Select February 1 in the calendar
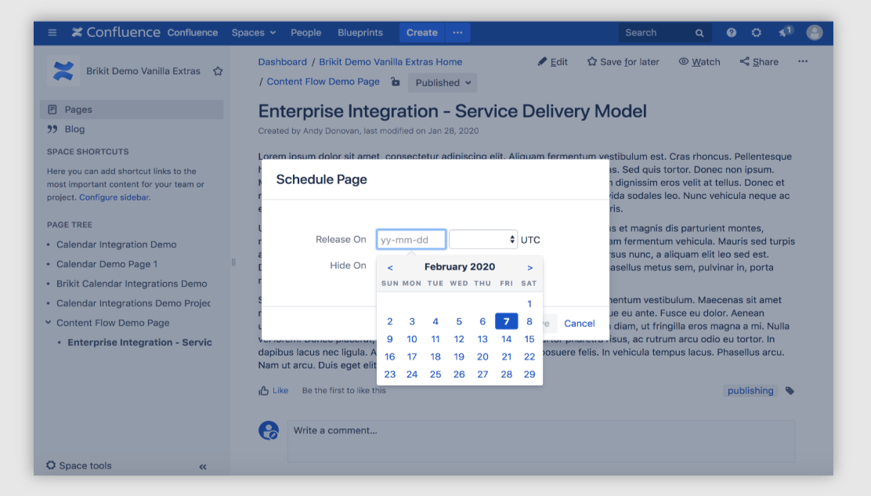The image size is (871, 496). click(x=529, y=304)
